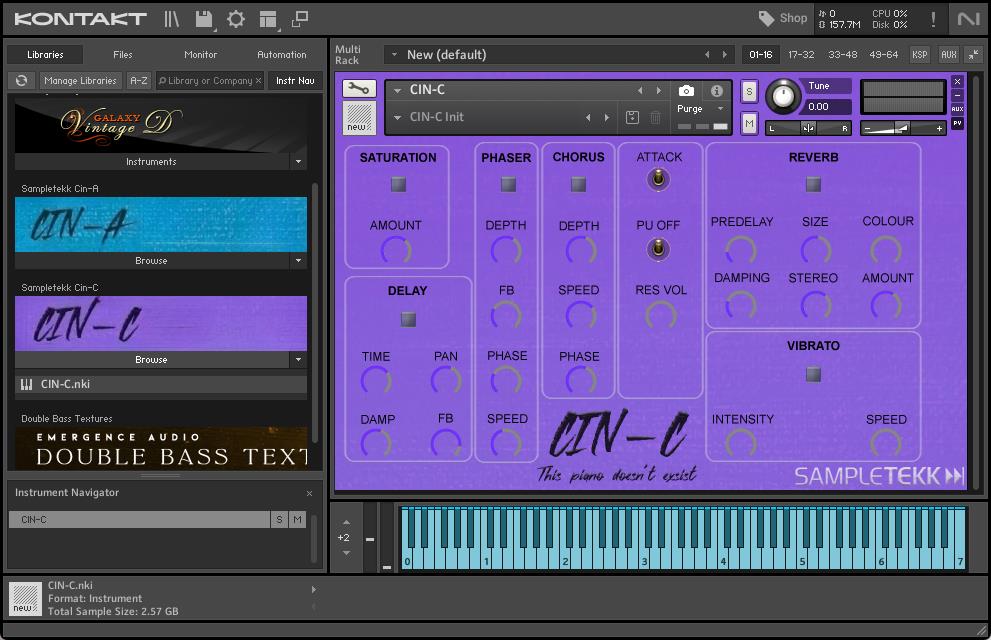The image size is (991, 640).
Task: Click the library browser icon in header
Action: coord(172,19)
